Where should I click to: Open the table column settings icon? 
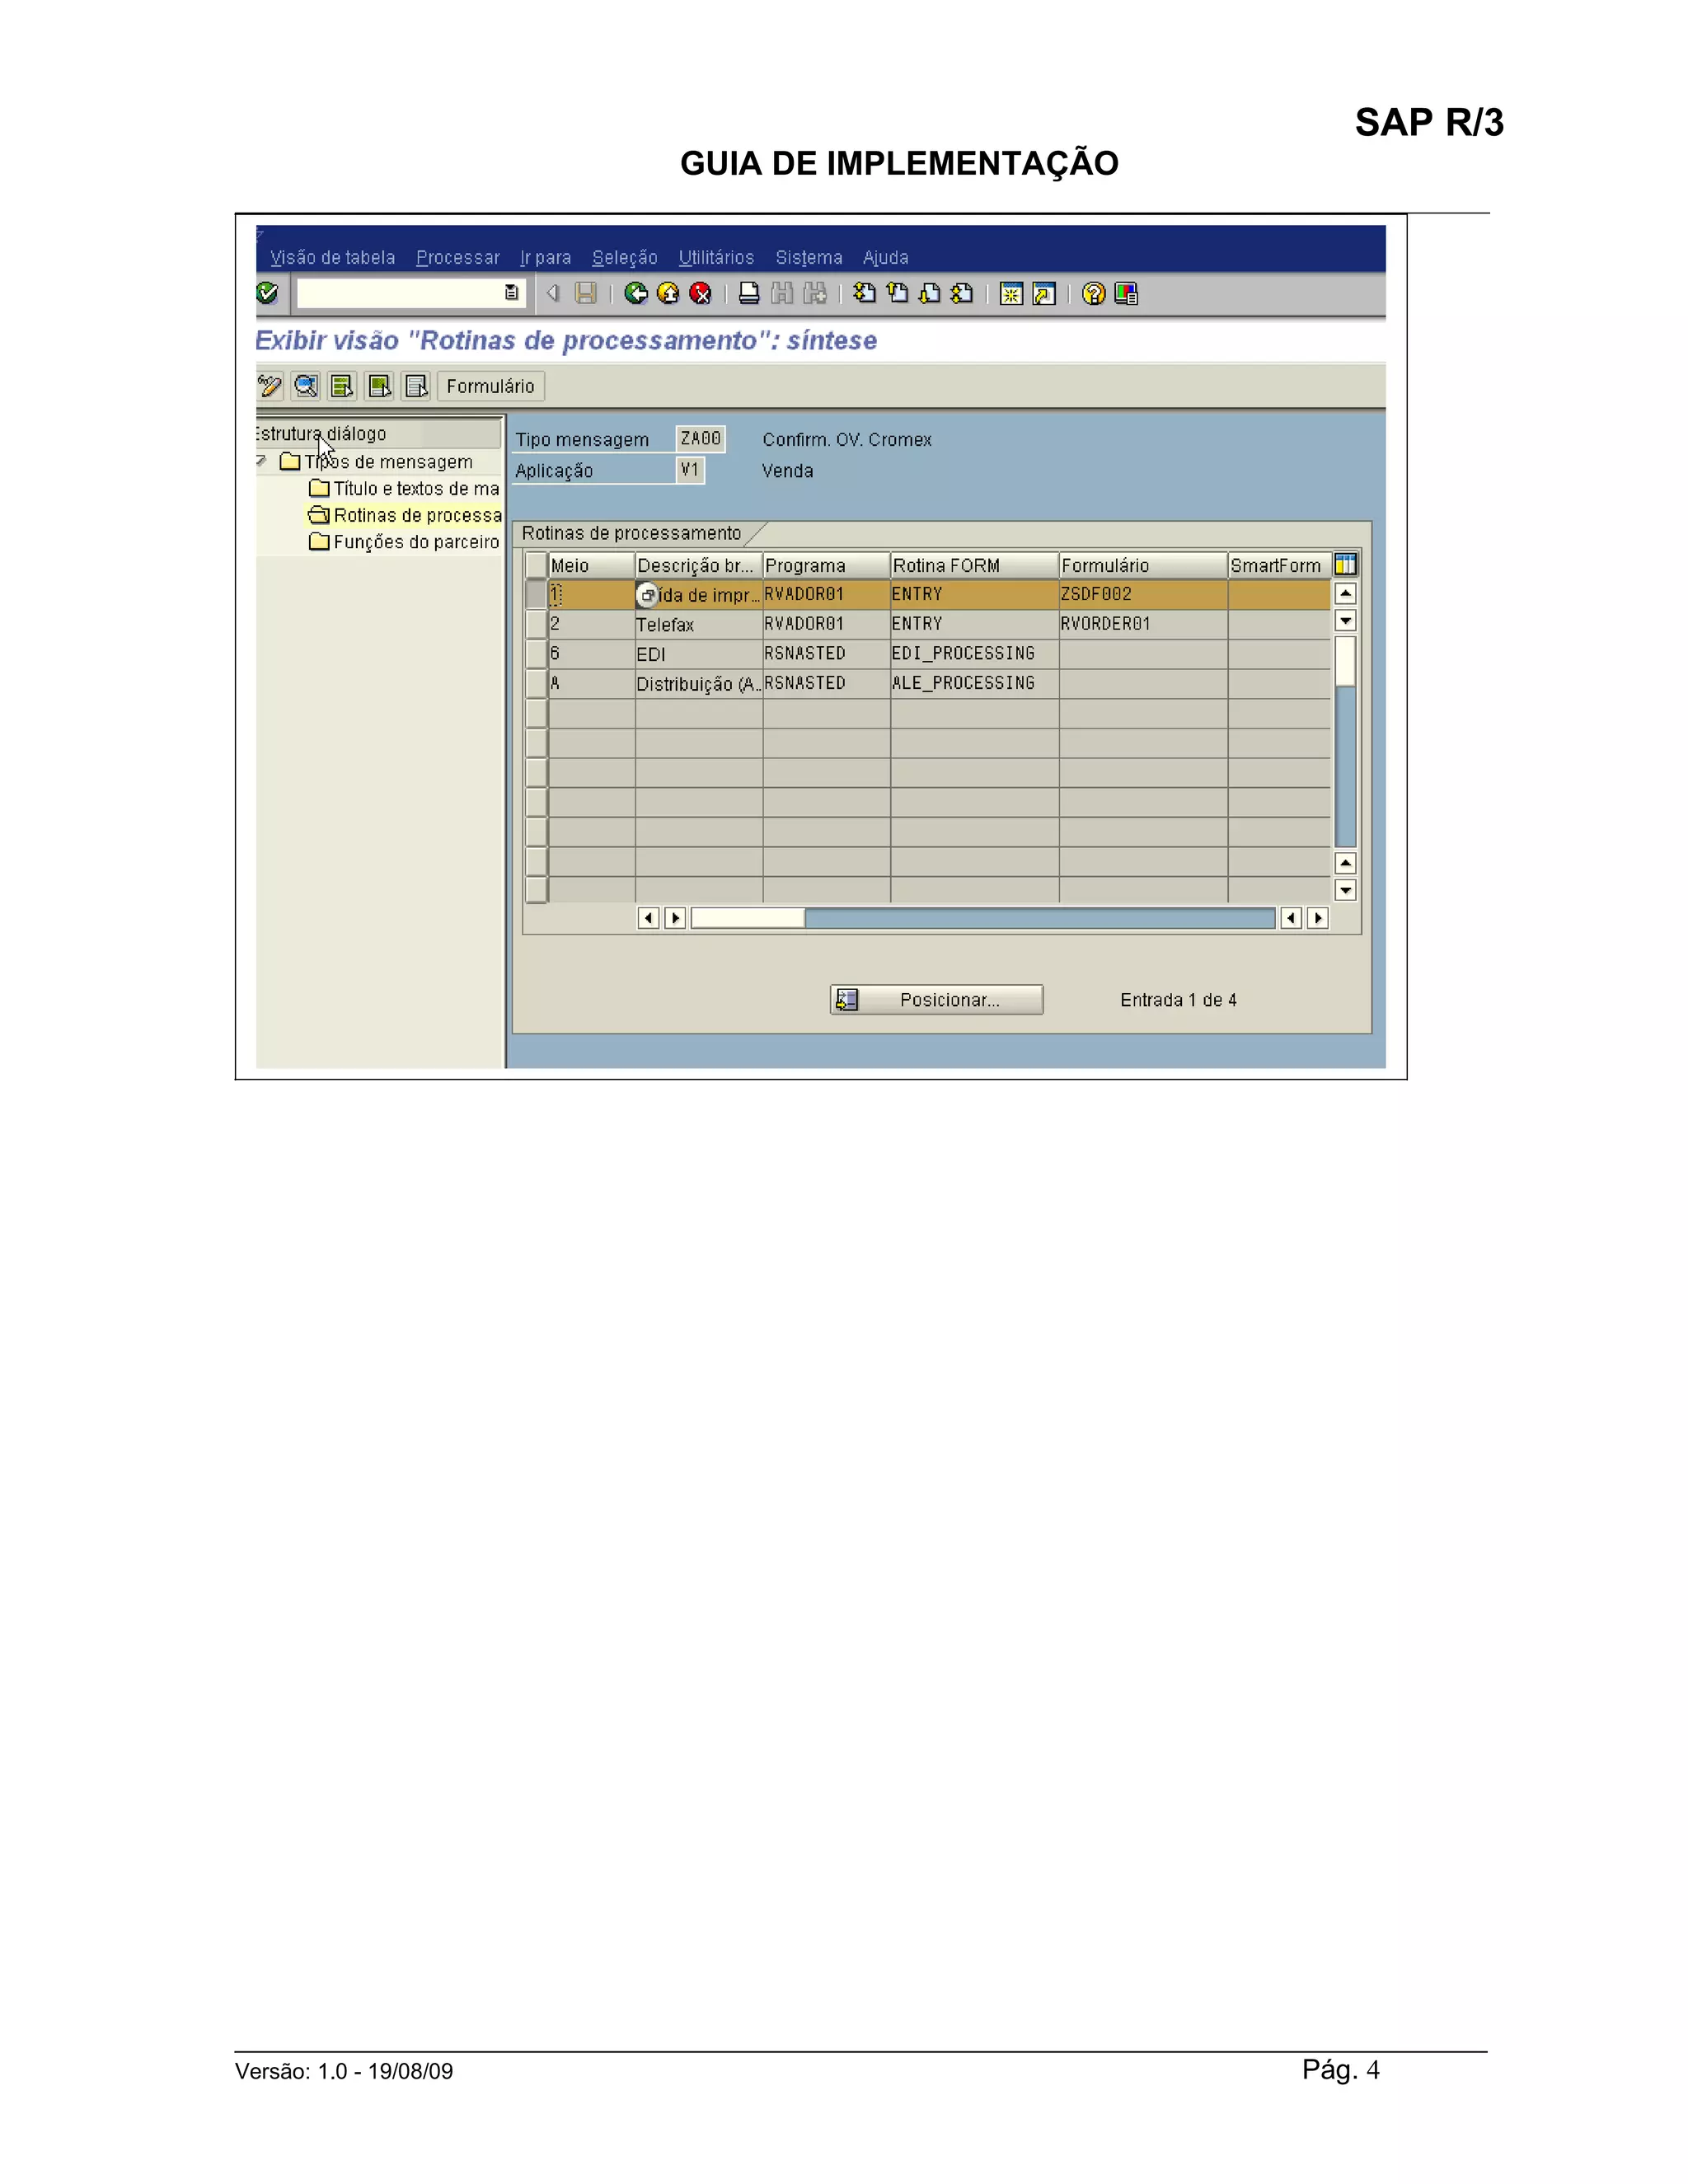pos(1346,564)
